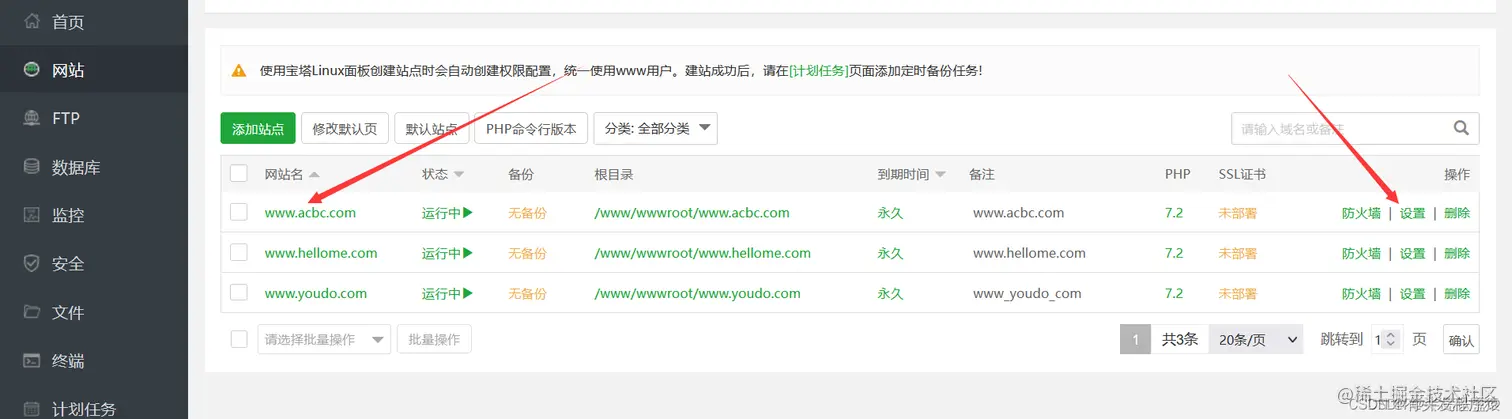The image size is (1512, 419).
Task: Toggle the select-all checkbox in table header
Action: coord(239,173)
